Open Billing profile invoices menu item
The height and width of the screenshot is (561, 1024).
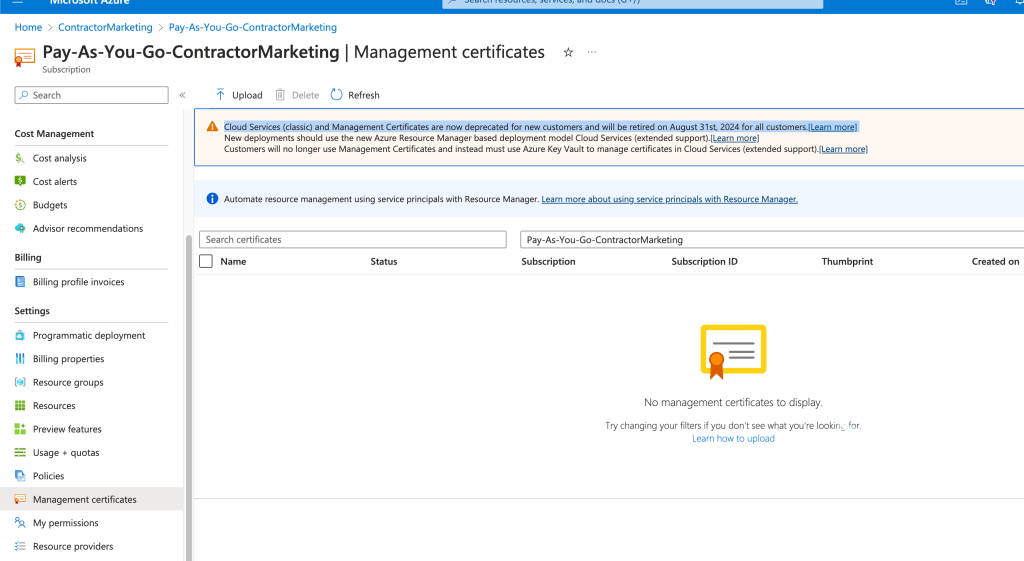78,282
